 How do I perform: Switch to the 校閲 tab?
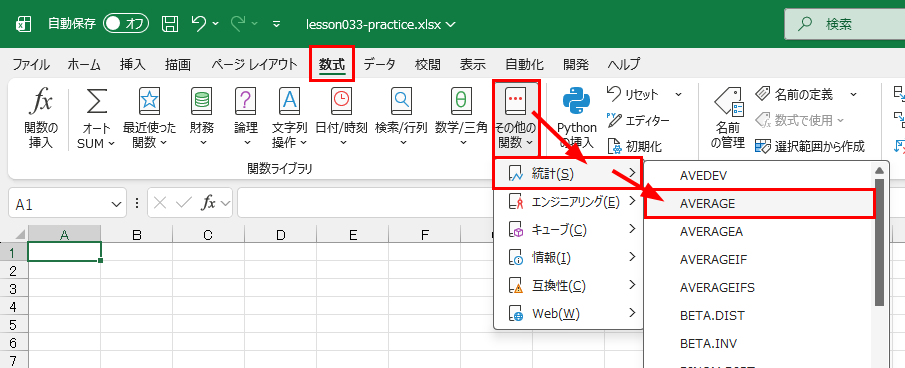pos(428,64)
